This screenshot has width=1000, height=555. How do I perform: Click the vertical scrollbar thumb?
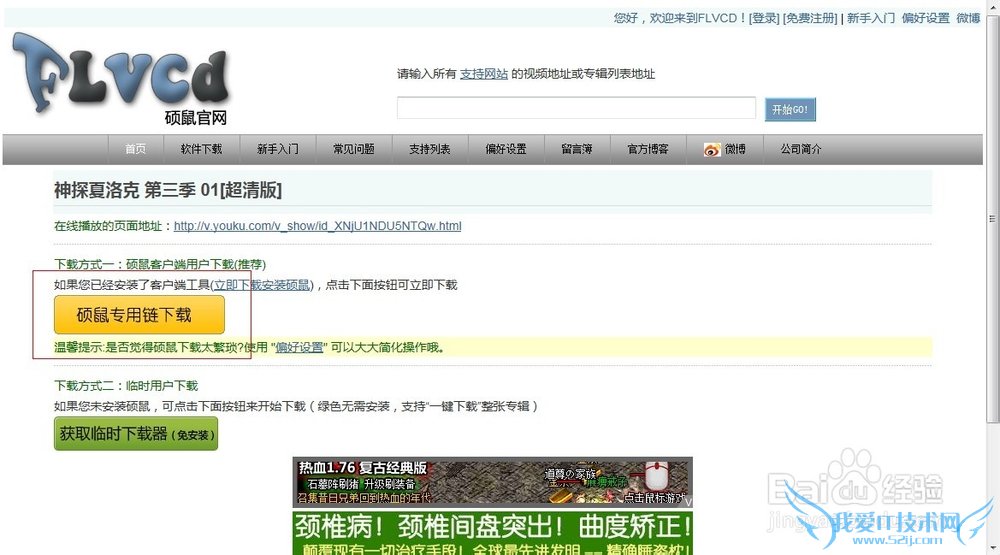click(x=992, y=218)
